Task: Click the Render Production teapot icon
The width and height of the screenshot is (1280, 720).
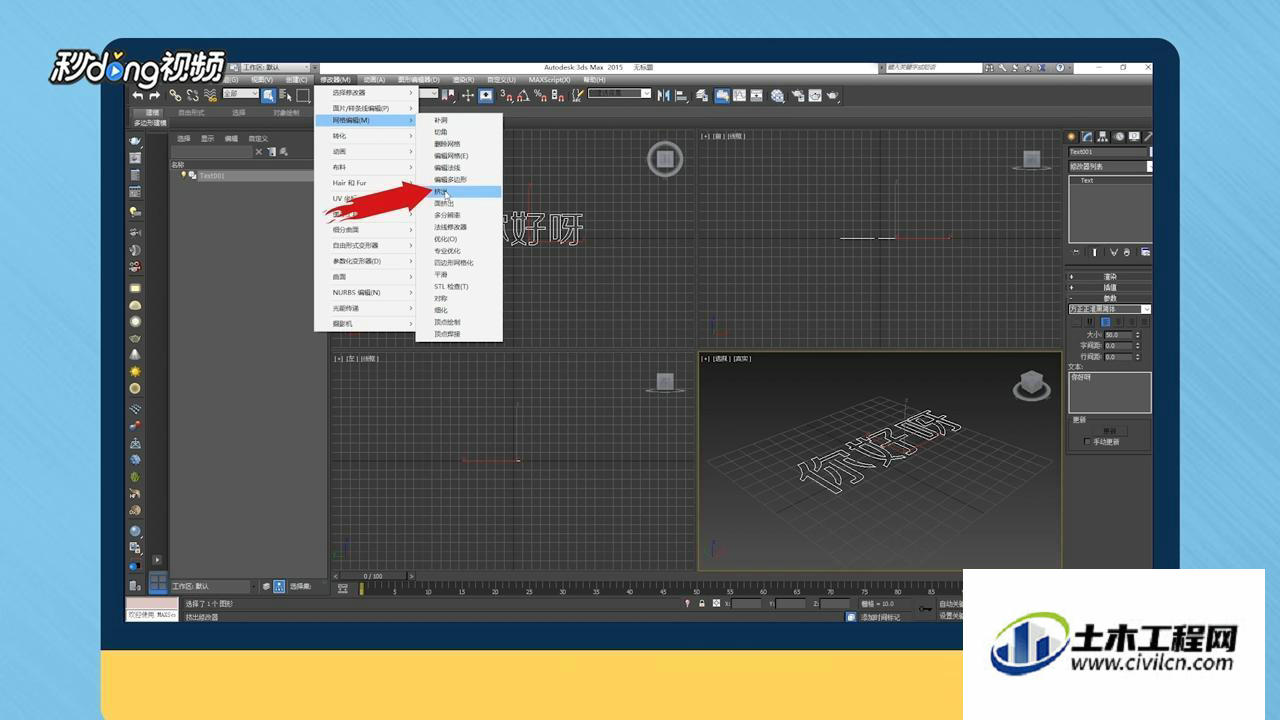Action: [x=832, y=95]
